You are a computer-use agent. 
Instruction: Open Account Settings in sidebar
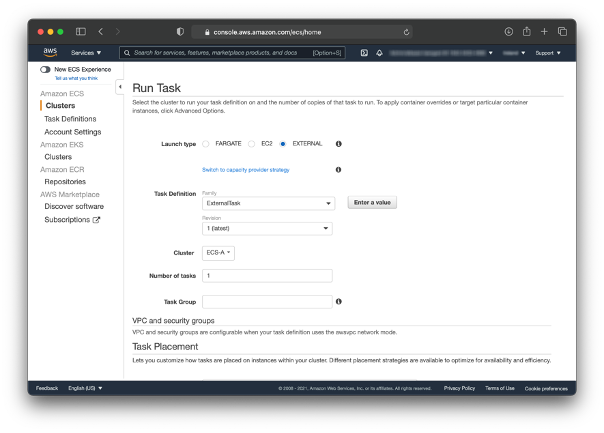click(x=73, y=132)
